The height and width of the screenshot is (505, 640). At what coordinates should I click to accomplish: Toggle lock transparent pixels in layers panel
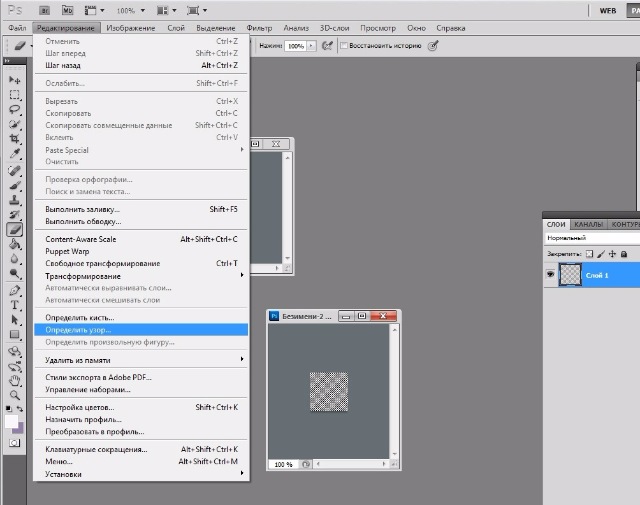pyautogui.click(x=590, y=255)
